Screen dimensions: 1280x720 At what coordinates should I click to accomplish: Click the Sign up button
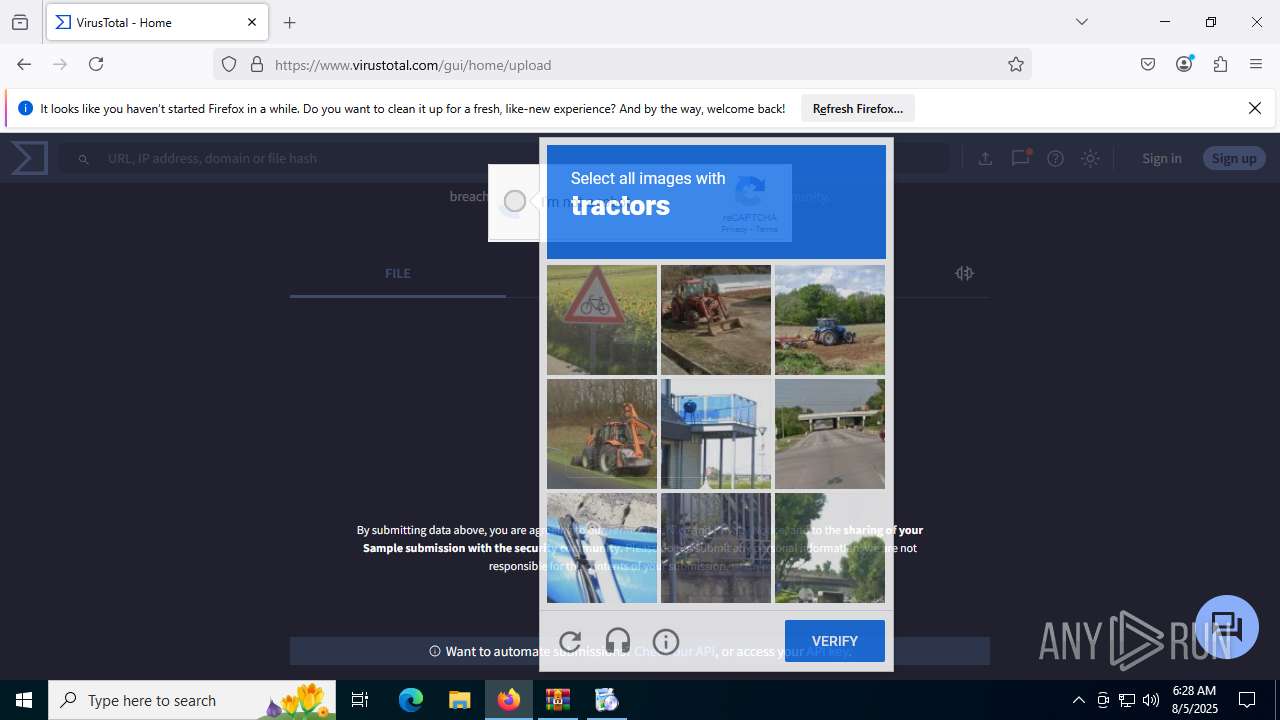(x=1234, y=158)
